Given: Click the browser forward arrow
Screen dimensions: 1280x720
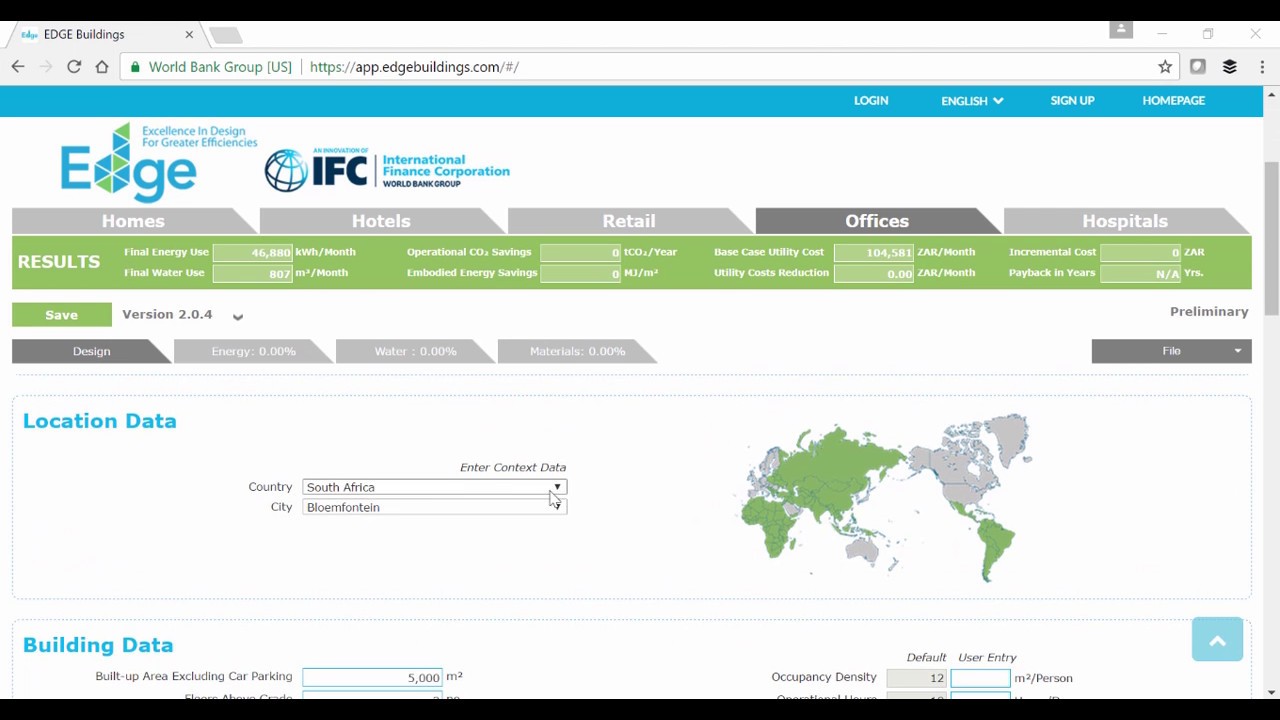Looking at the screenshot, I should pyautogui.click(x=46, y=67).
